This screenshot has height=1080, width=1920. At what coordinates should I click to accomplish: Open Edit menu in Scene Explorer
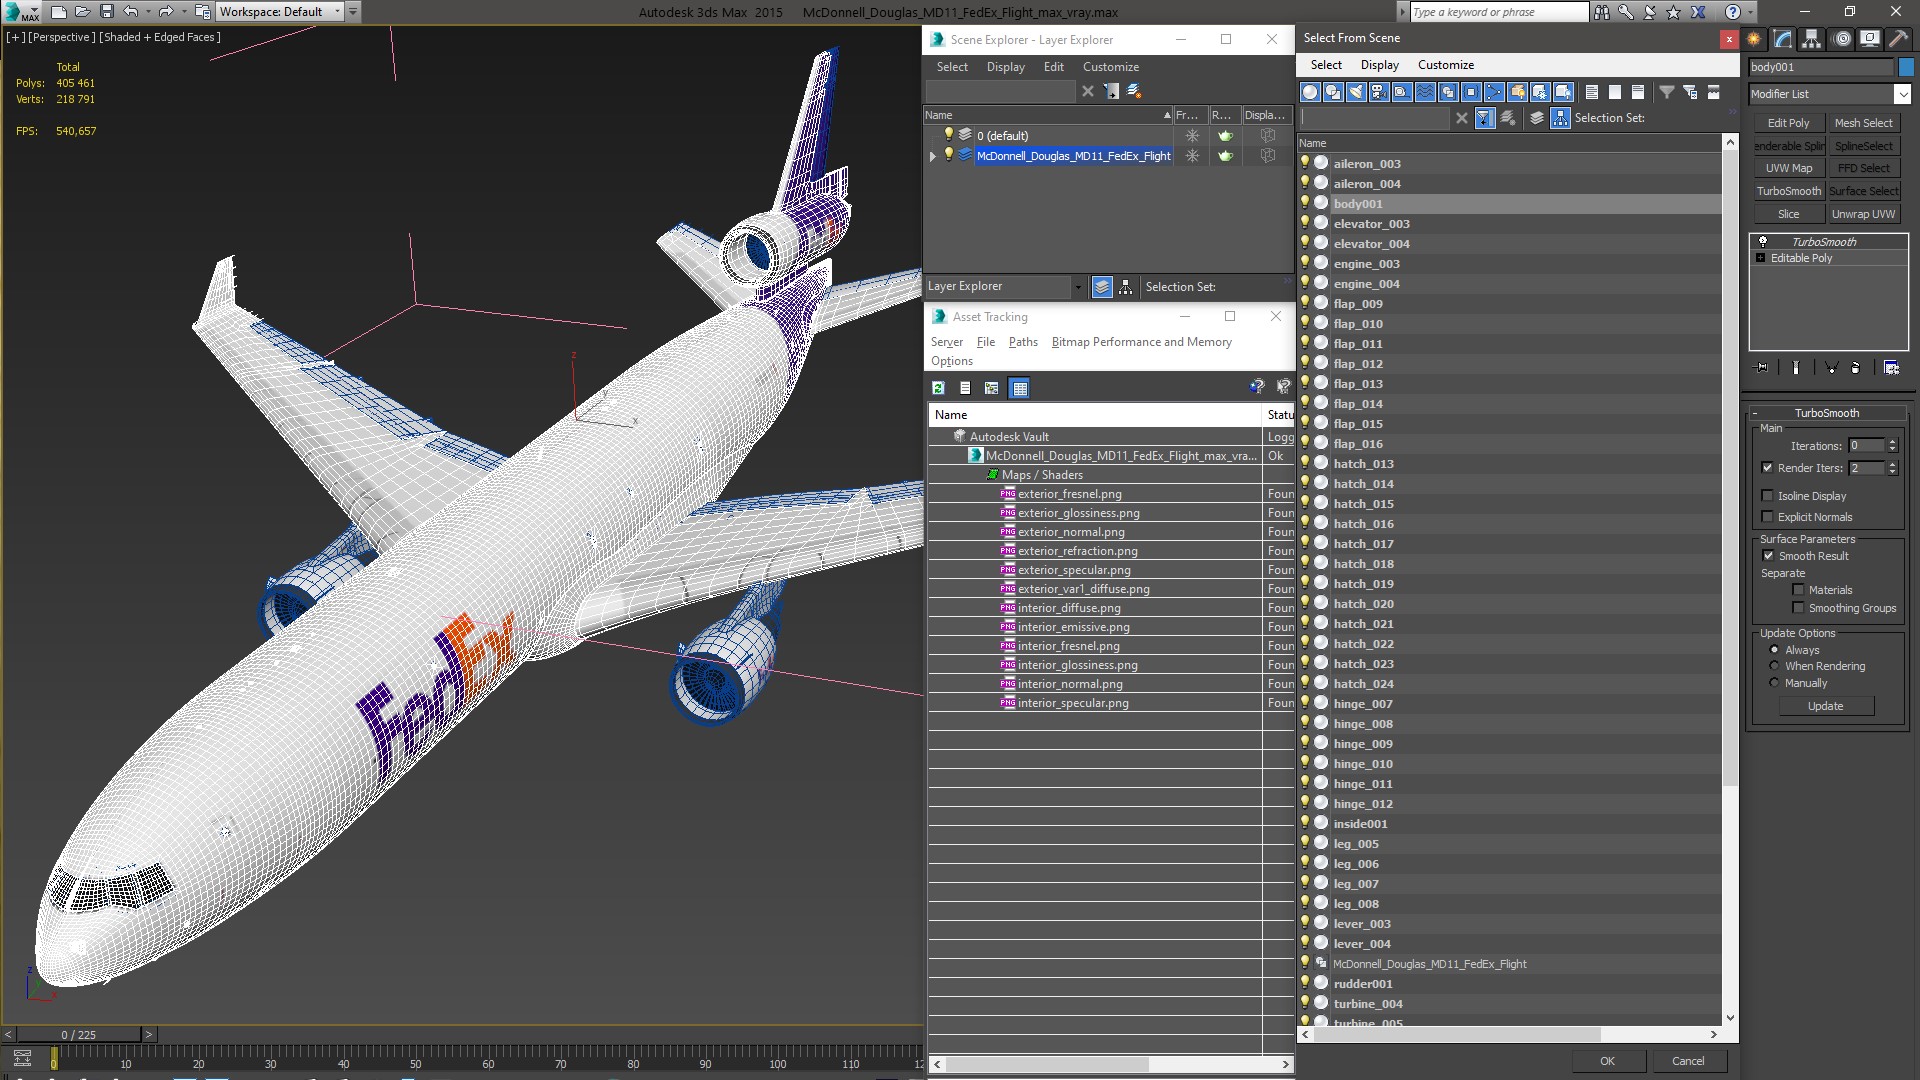[1053, 67]
